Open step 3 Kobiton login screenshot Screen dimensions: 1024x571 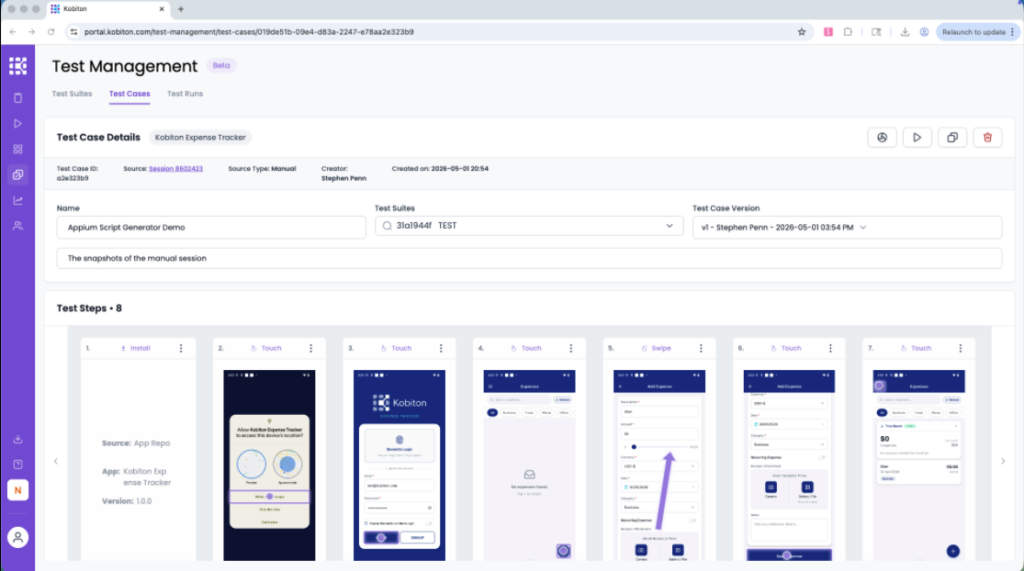coord(399,465)
